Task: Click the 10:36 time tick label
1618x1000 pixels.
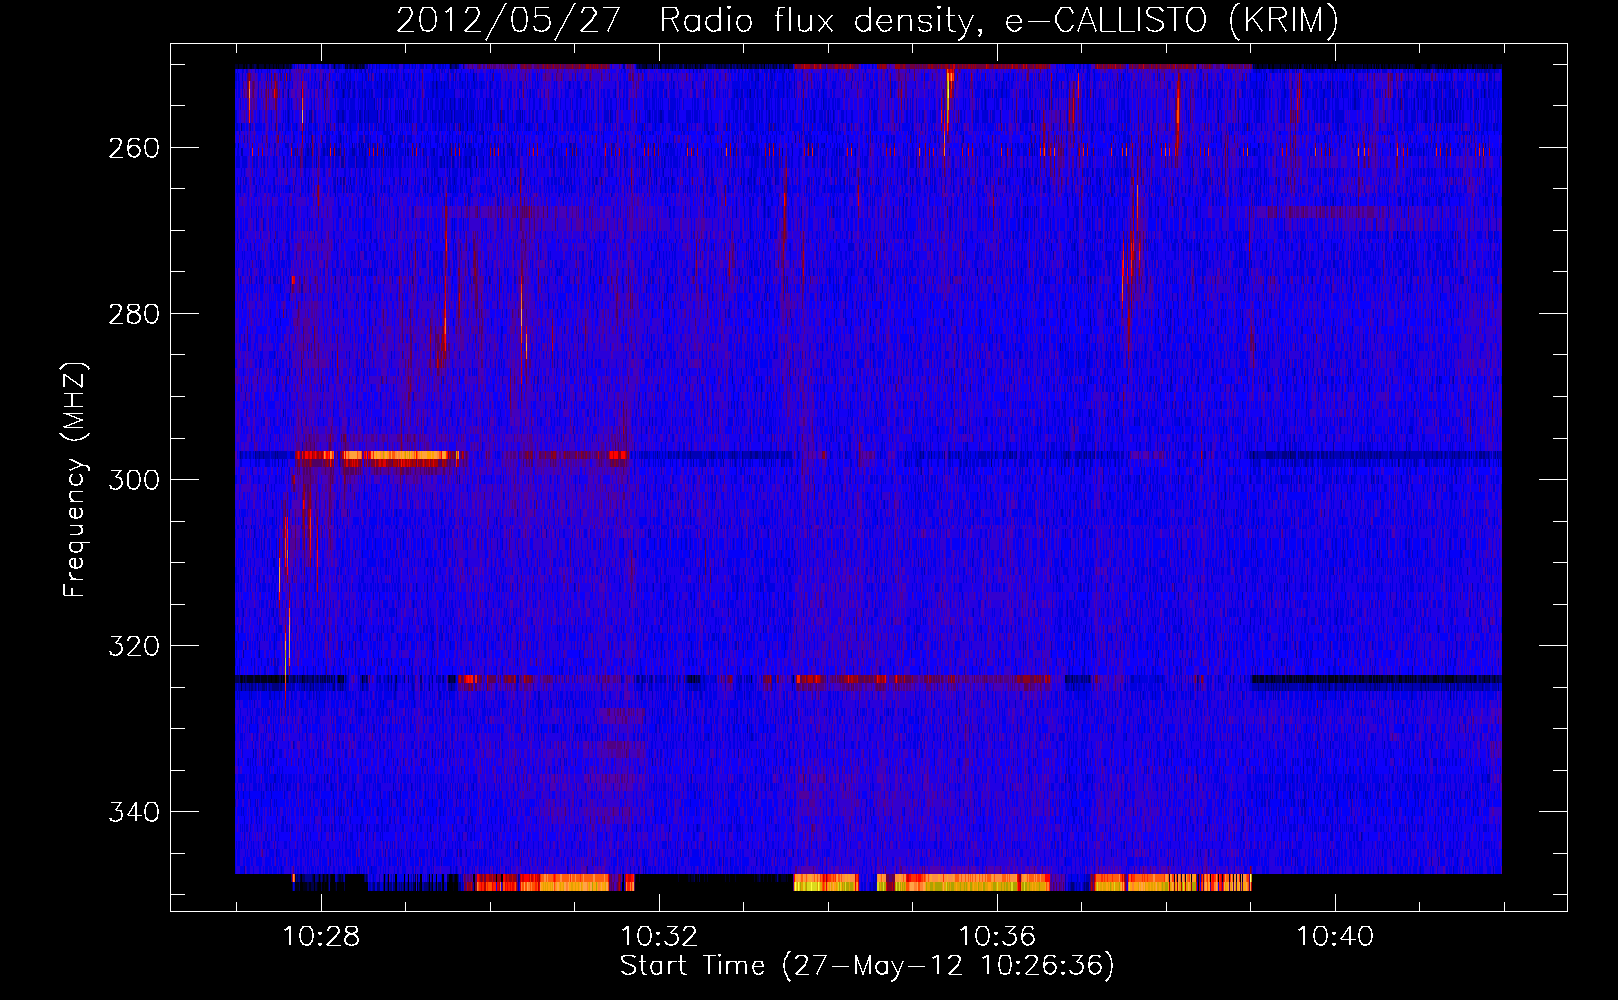Action: point(997,937)
